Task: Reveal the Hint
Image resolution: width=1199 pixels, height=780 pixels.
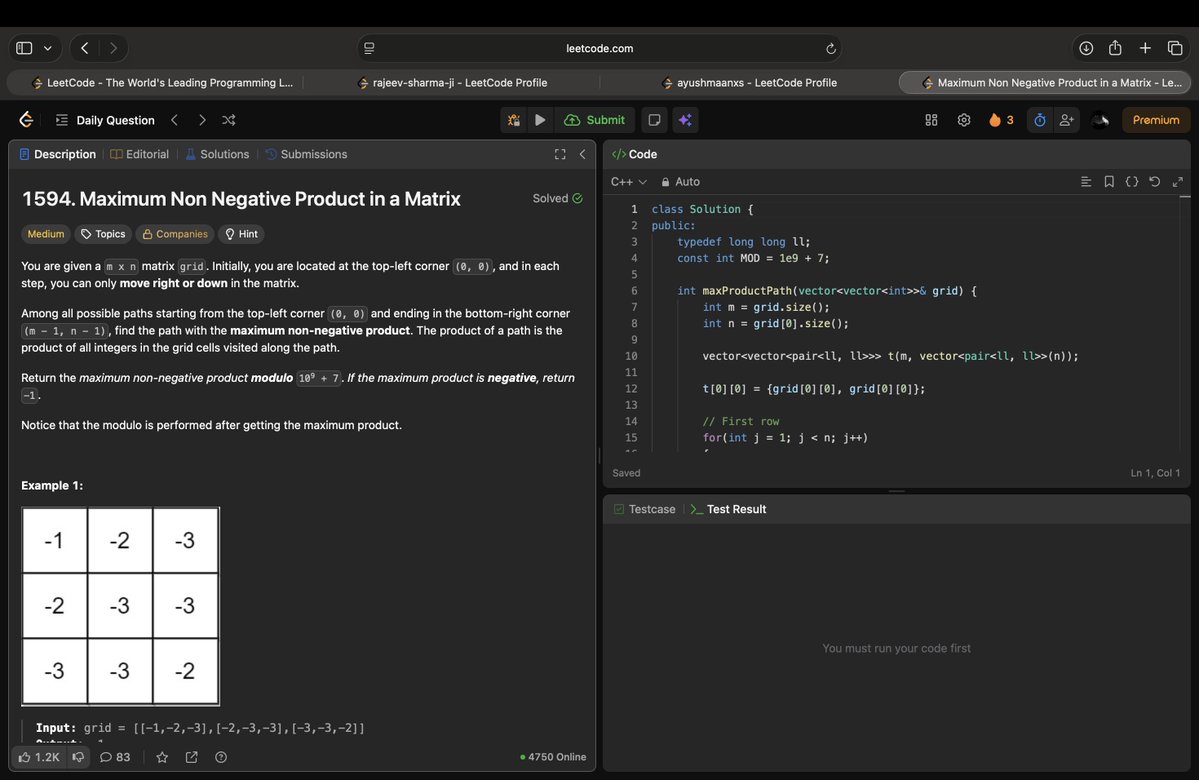Action: pos(242,234)
